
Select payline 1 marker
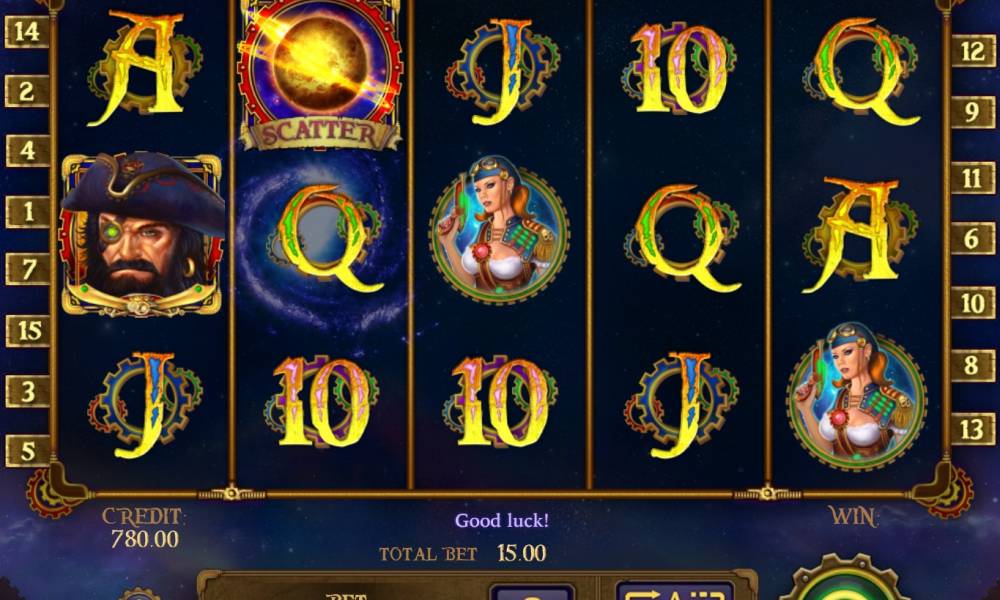tap(27, 211)
